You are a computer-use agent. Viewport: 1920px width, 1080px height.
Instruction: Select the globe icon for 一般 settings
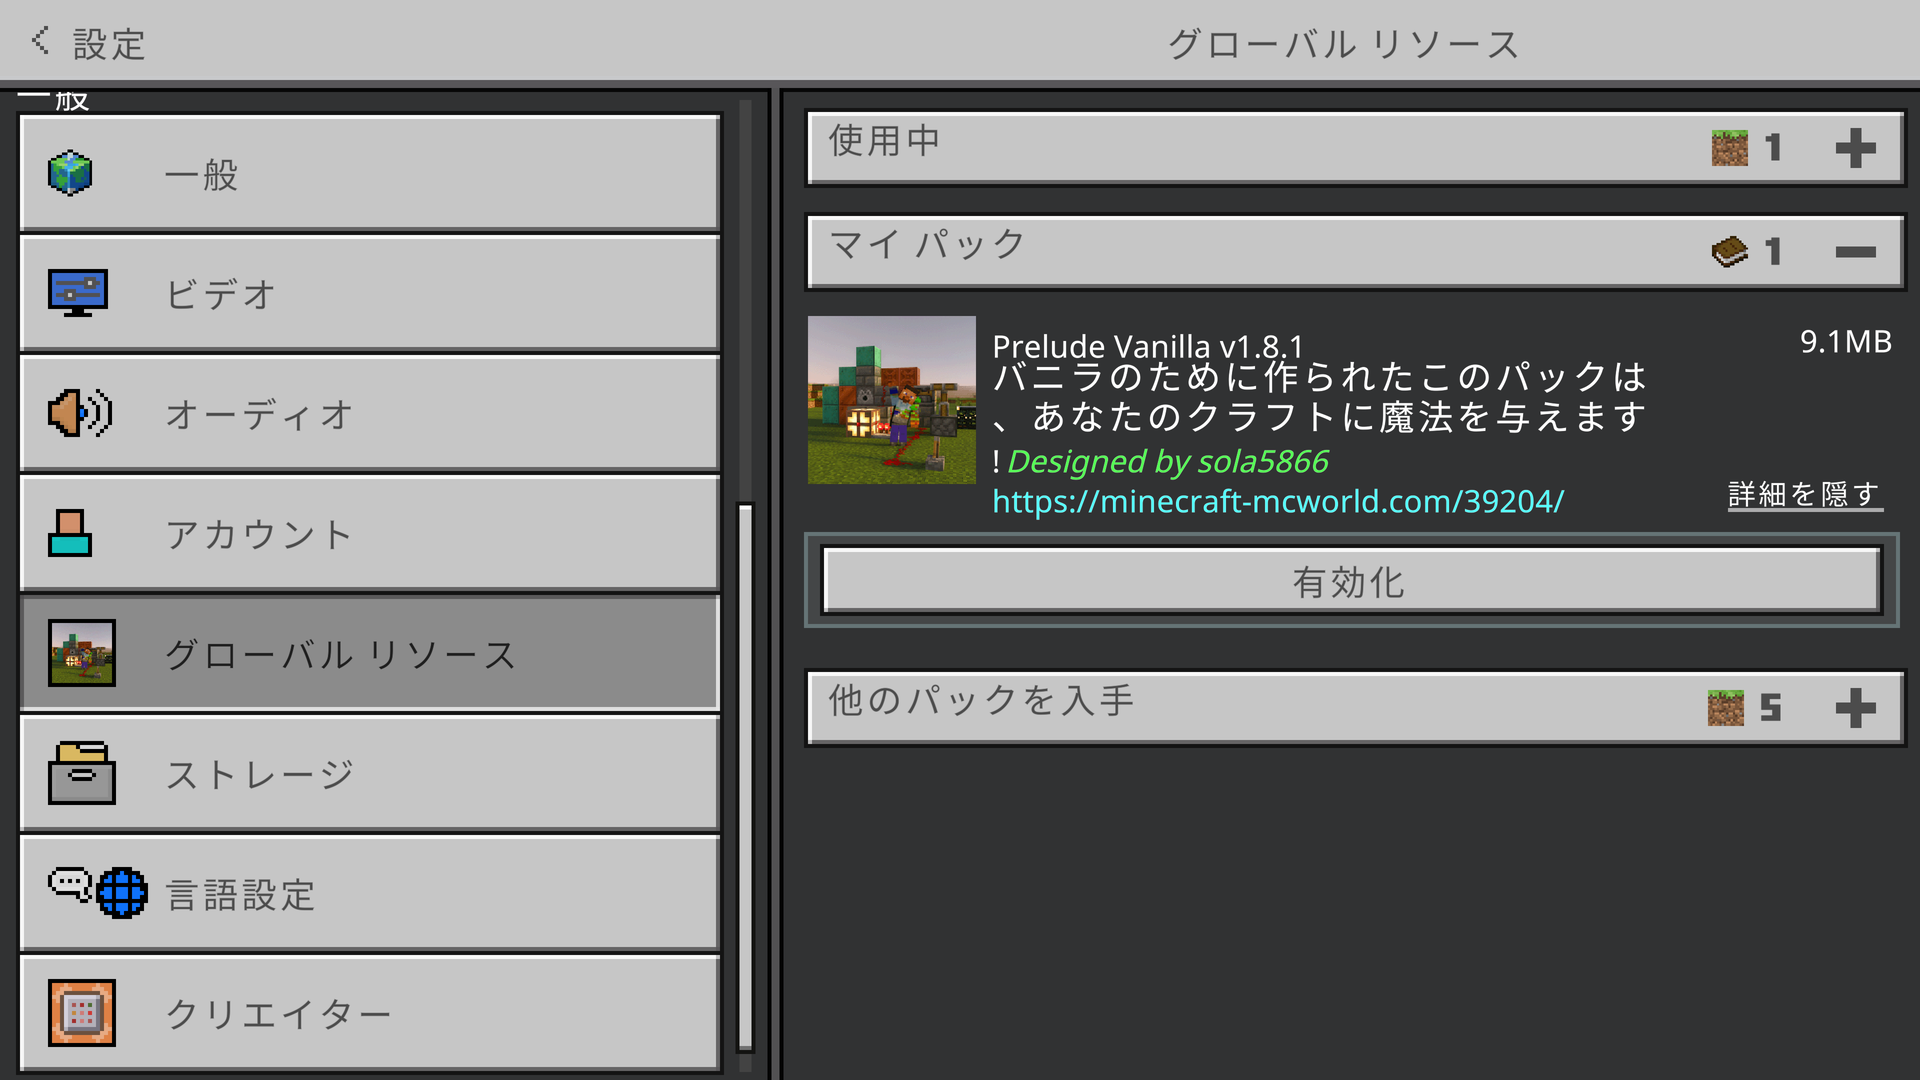tap(69, 172)
